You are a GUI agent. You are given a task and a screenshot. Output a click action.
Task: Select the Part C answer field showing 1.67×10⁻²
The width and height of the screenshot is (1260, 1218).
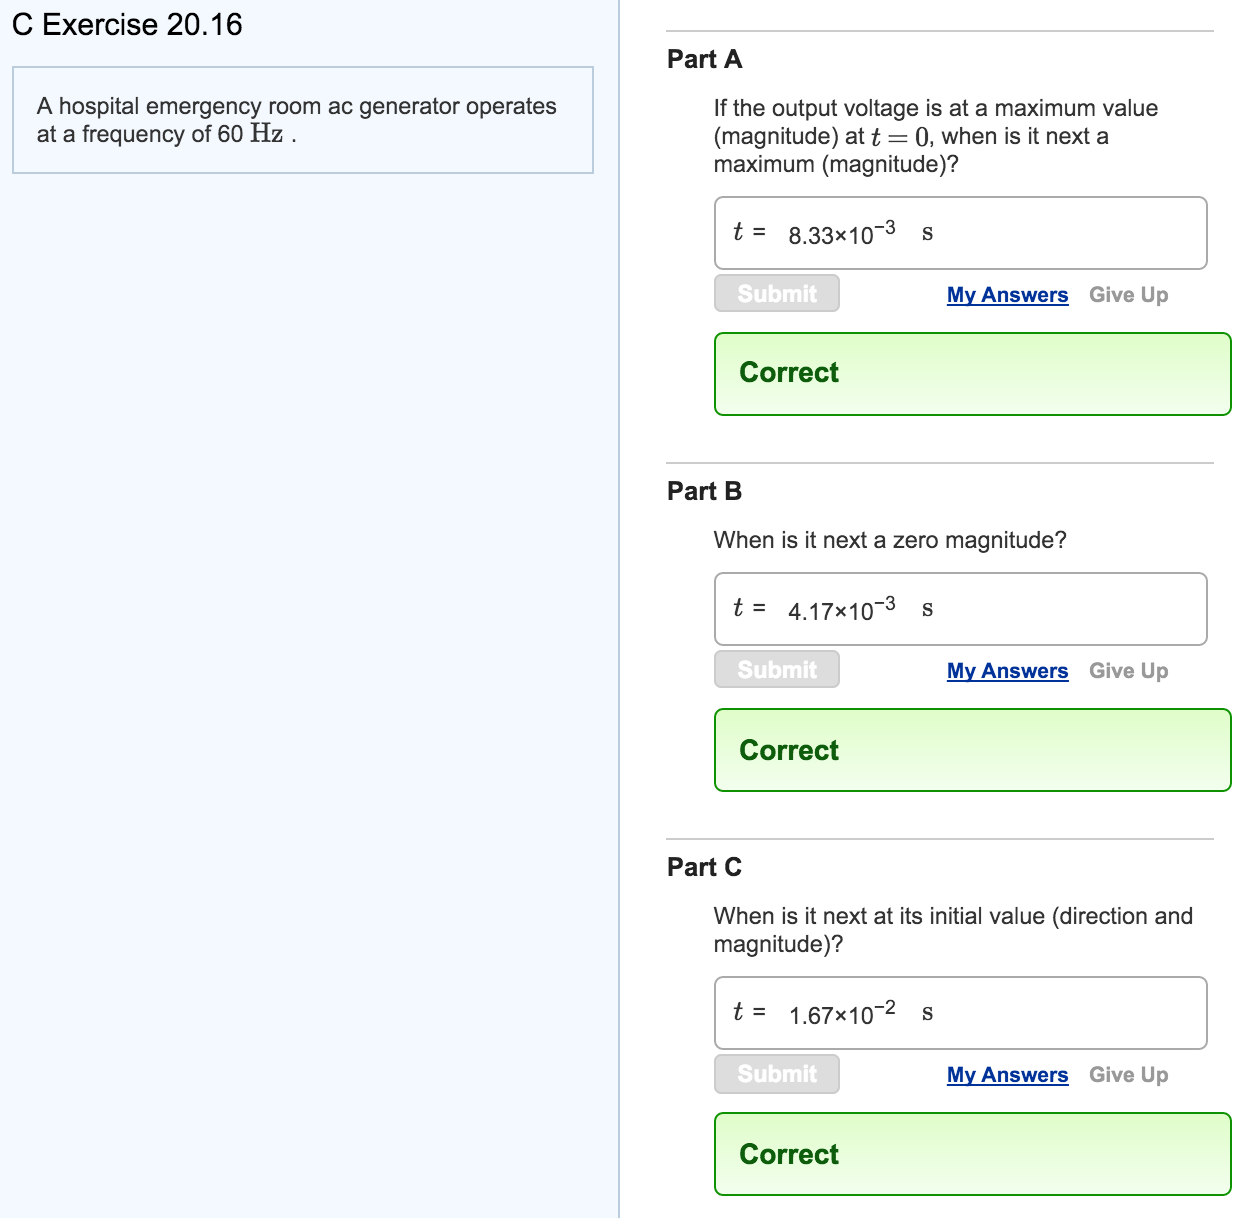pos(960,1013)
